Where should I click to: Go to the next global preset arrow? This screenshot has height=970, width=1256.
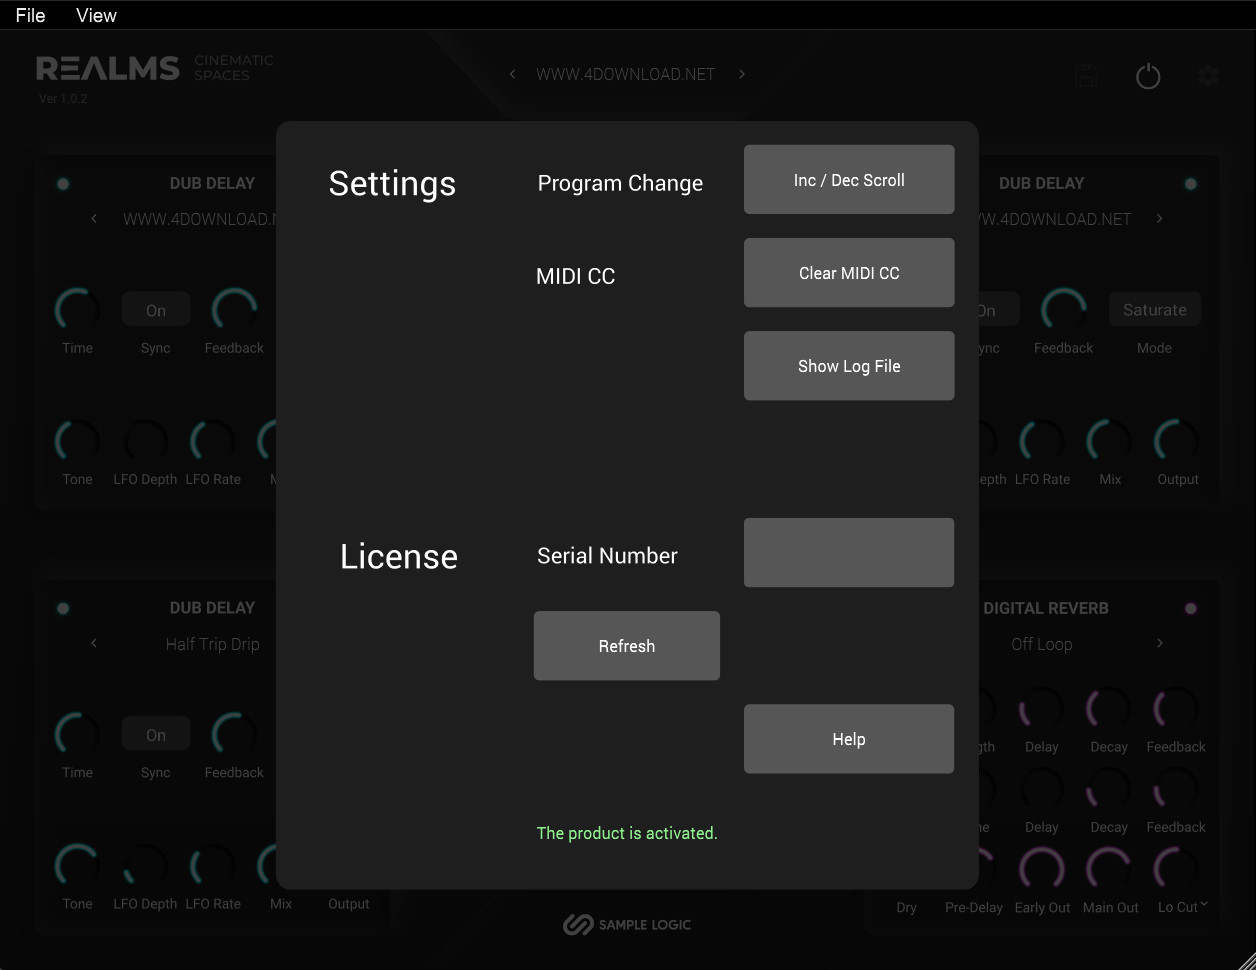pyautogui.click(x=741, y=74)
